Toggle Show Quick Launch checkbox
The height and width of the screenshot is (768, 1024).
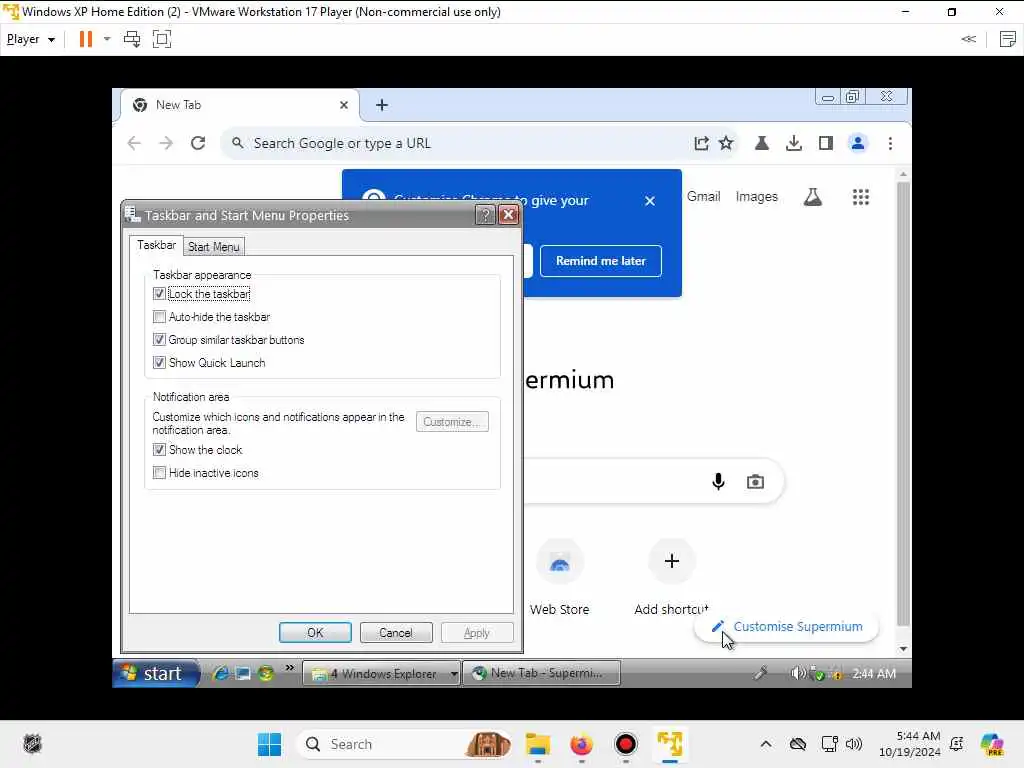159,362
